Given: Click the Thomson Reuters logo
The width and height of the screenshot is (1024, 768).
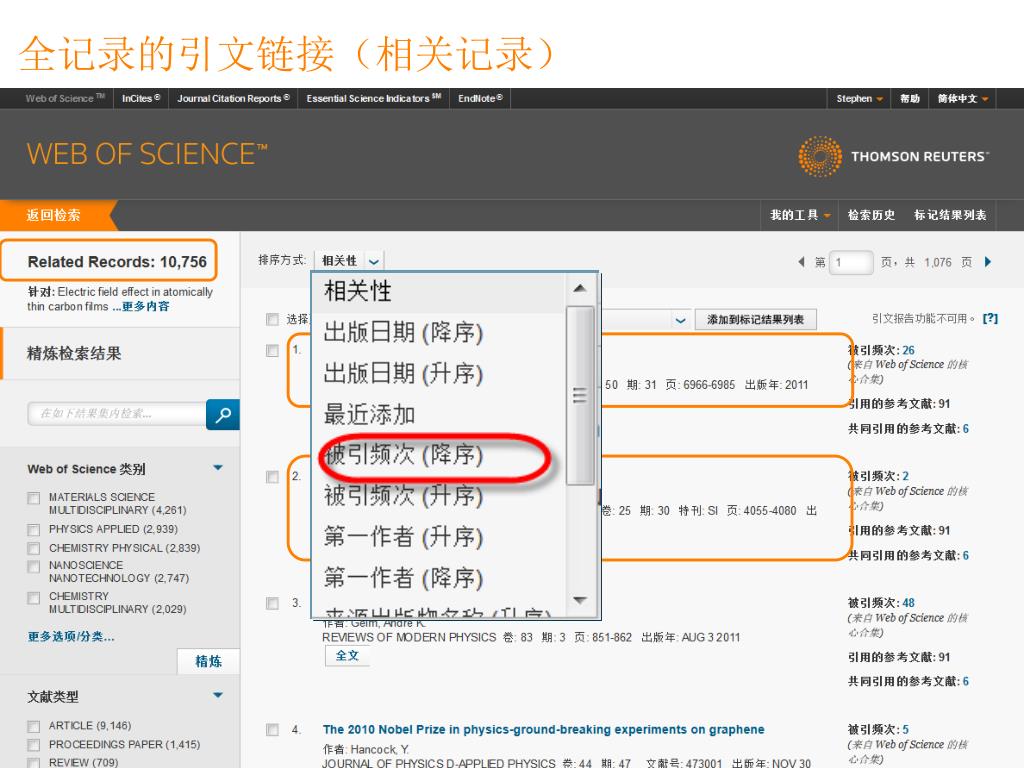Looking at the screenshot, I should (893, 156).
